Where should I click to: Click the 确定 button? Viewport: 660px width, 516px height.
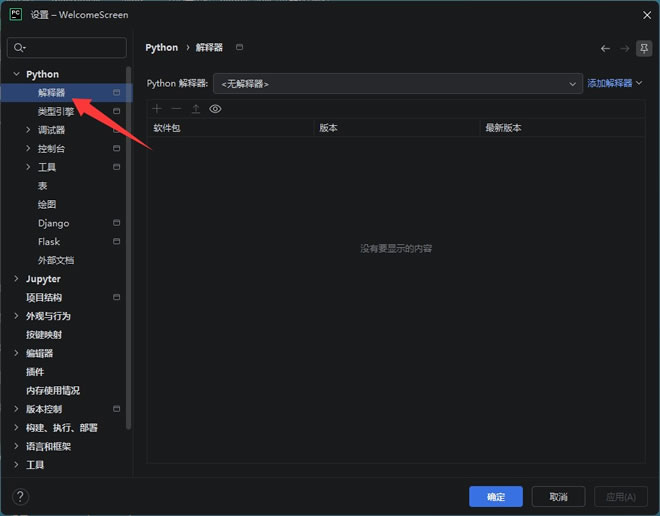496,497
